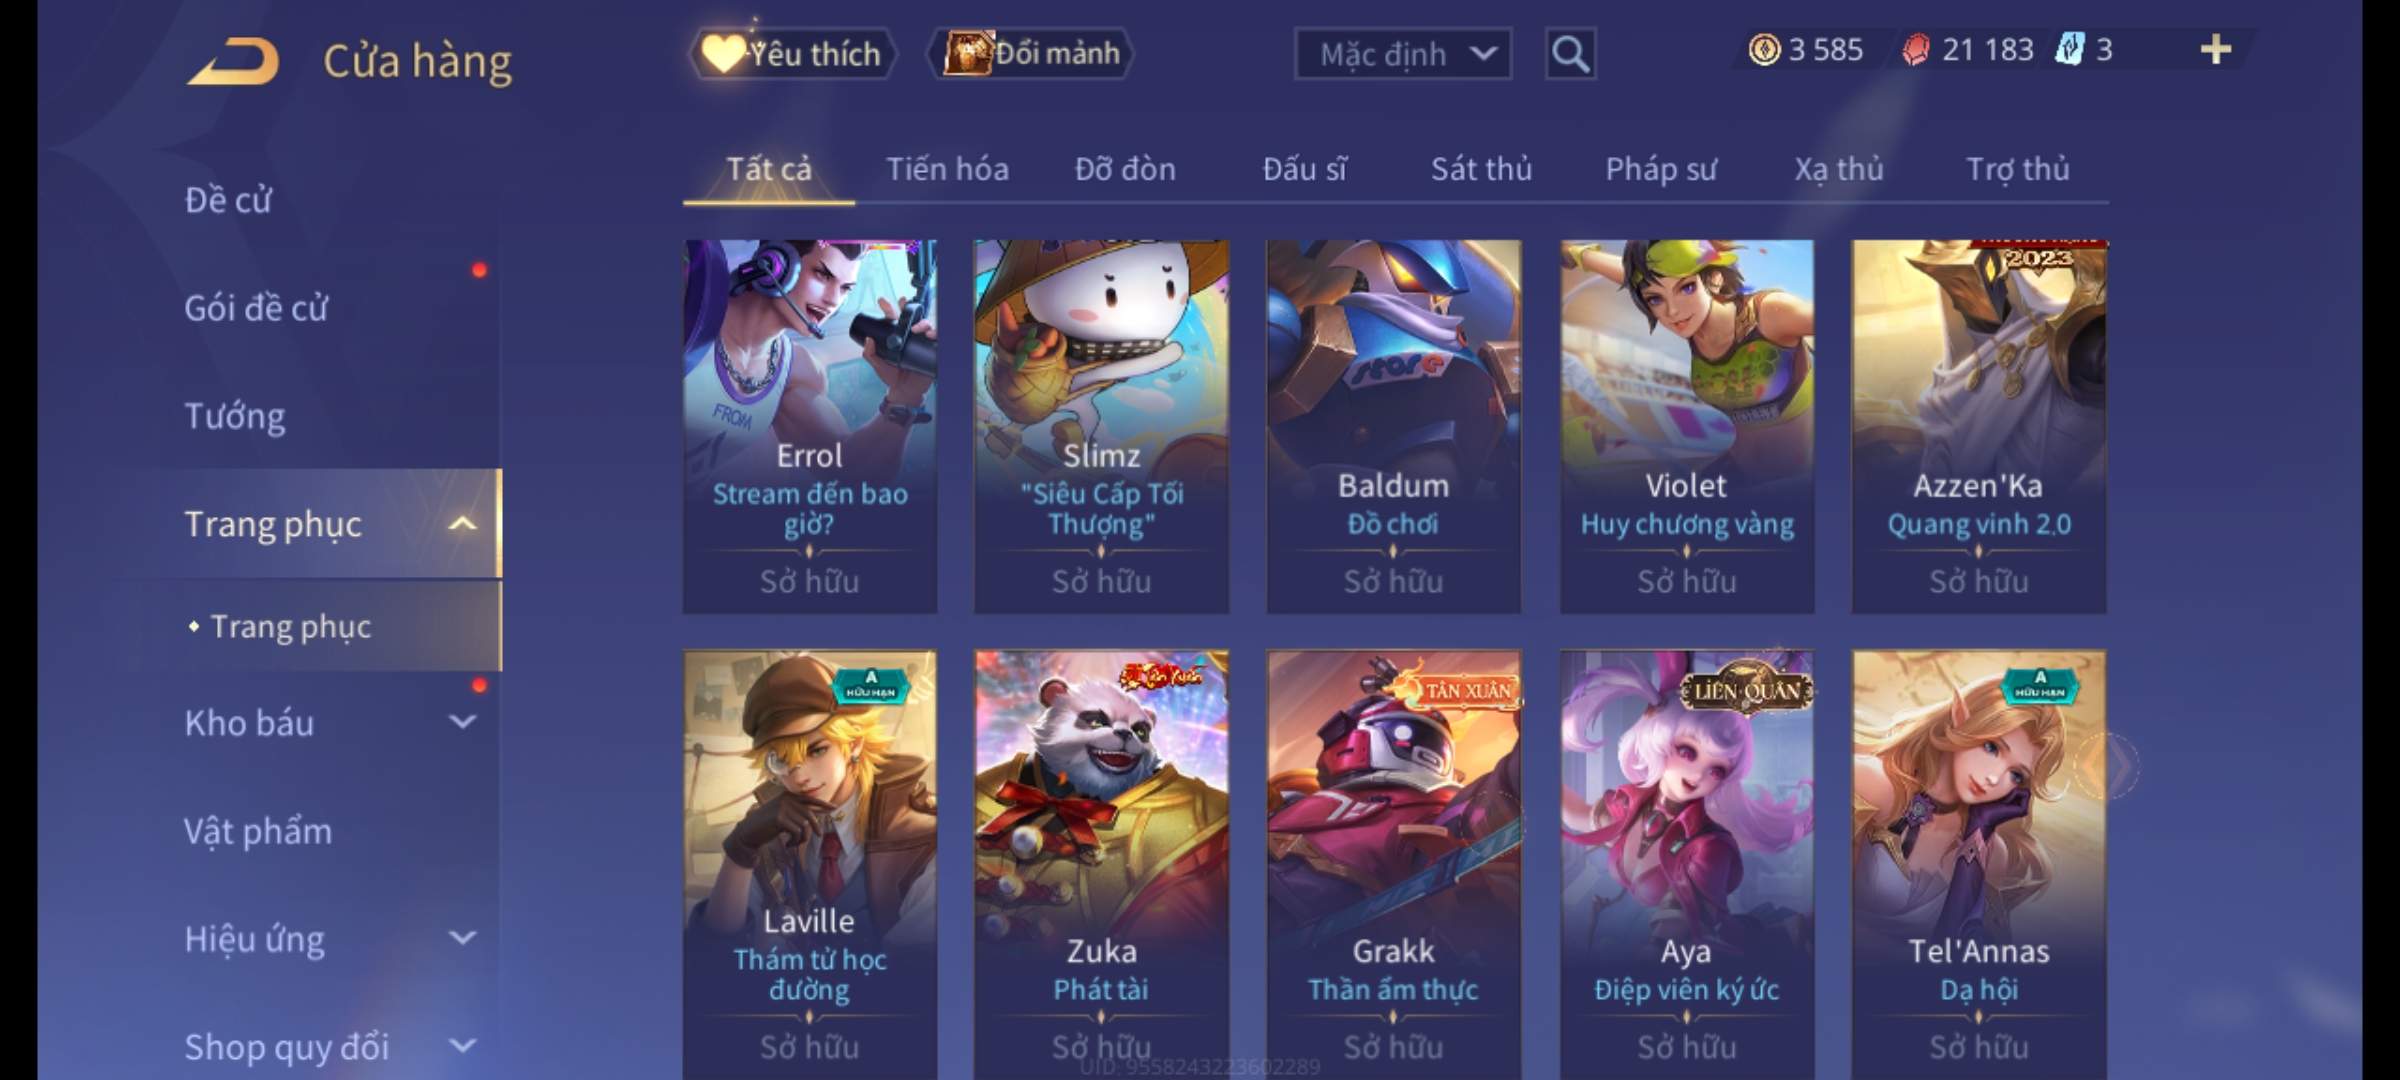Screen dimensions: 2400x1080
Task: Tap the back arrow beside Cửa hàng
Action: point(232,61)
